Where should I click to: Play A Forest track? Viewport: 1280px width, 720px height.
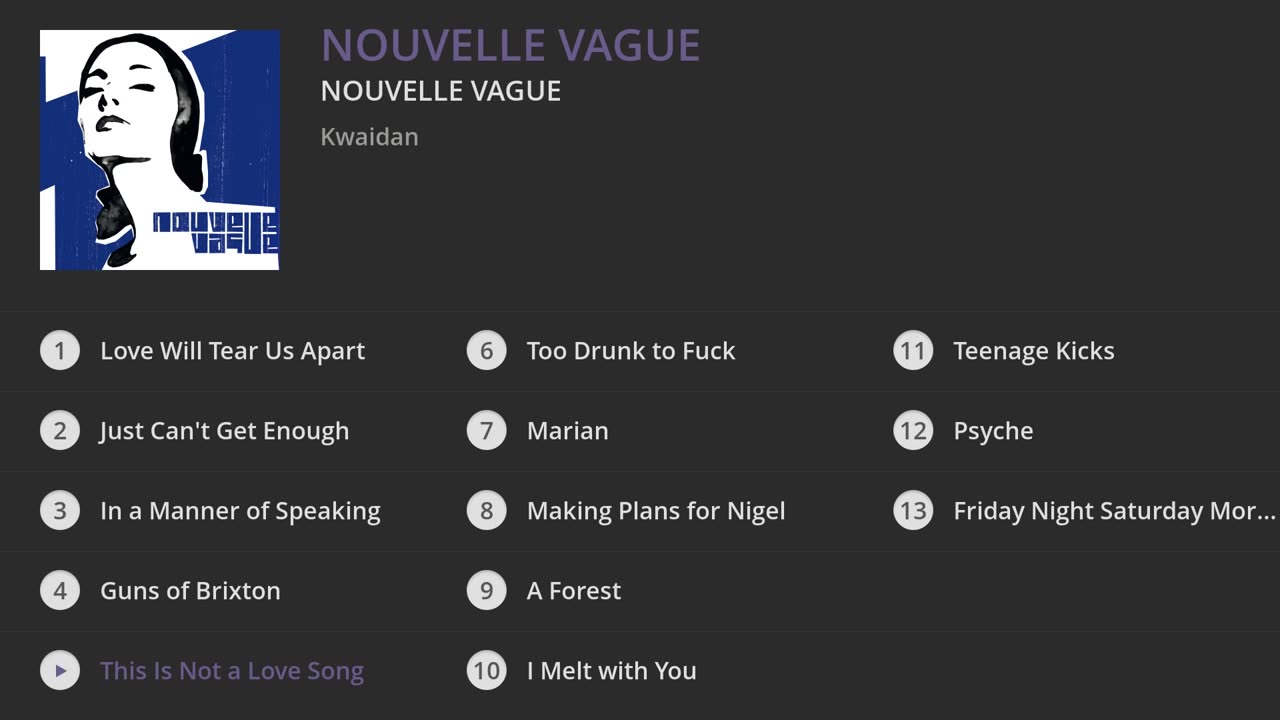(x=574, y=591)
